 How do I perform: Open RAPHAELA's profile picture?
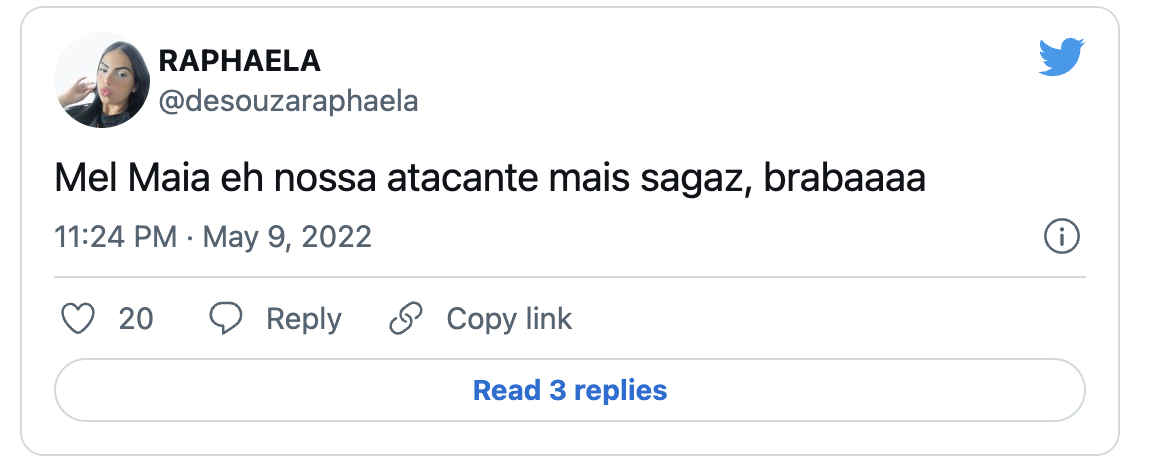click(x=102, y=80)
